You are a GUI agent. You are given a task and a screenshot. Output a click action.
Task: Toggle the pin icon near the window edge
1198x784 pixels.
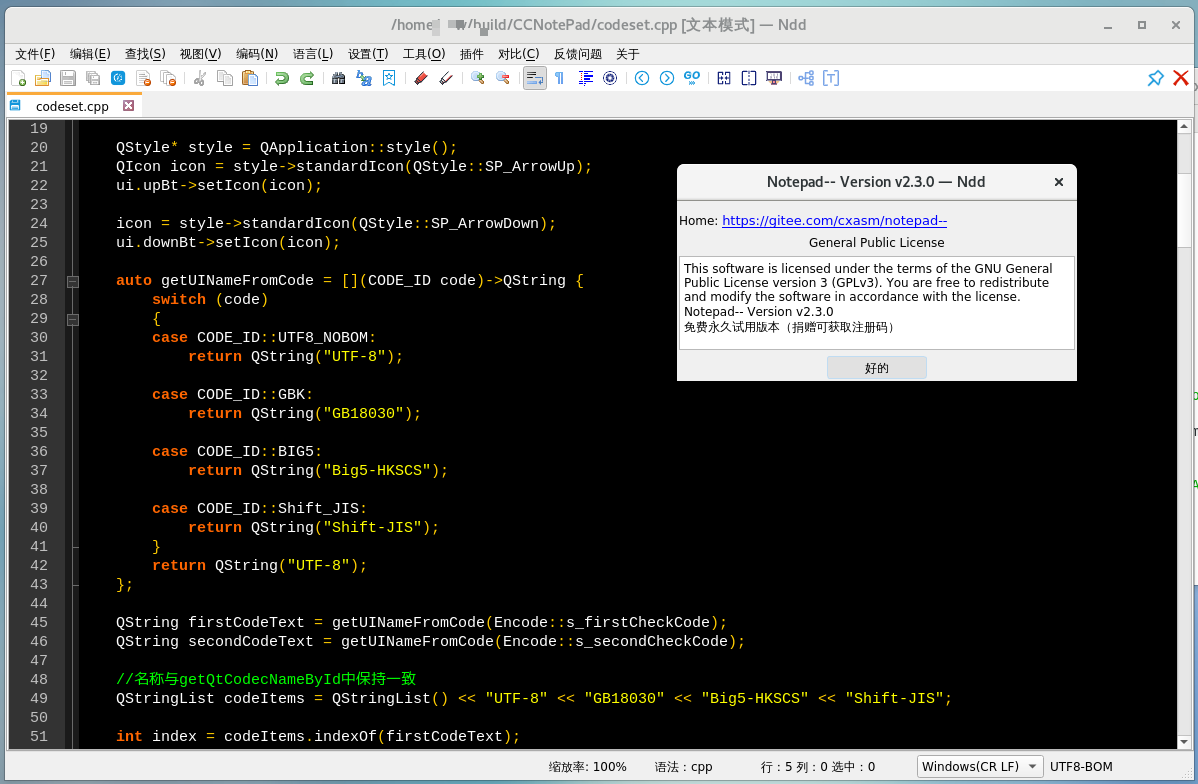[x=1155, y=77]
